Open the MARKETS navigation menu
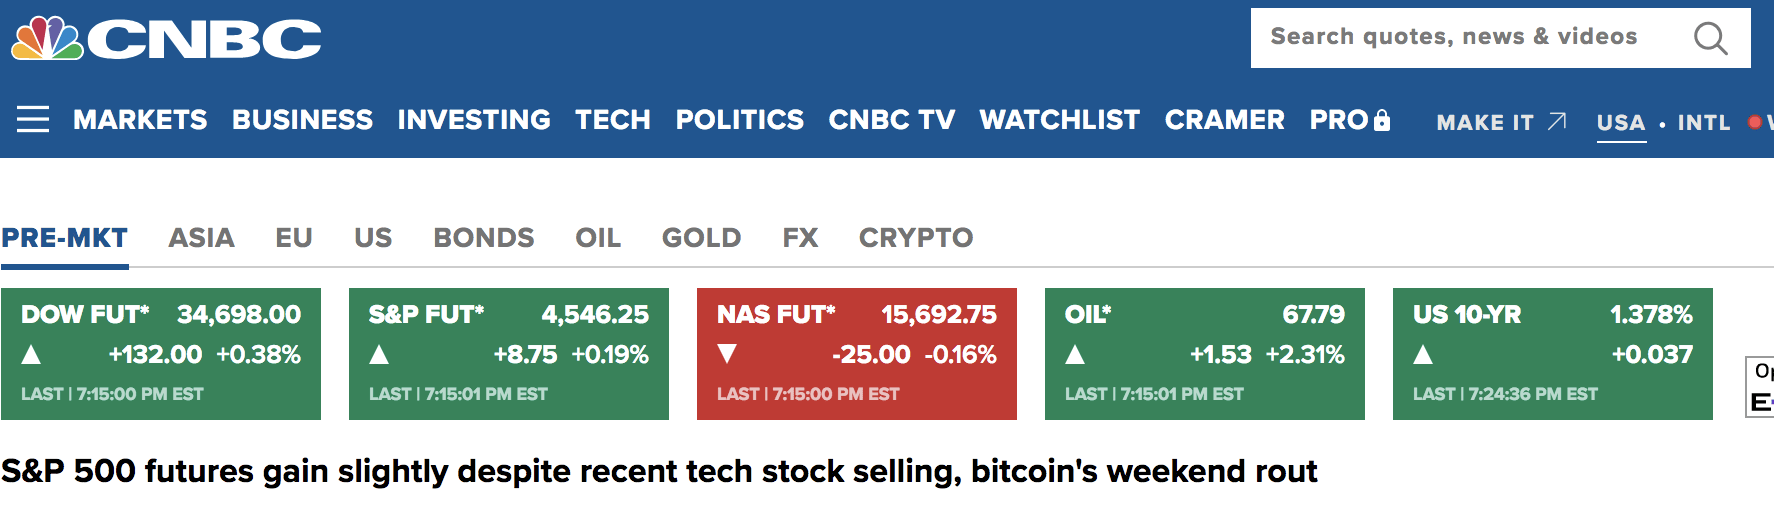This screenshot has width=1774, height=520. coord(140,120)
